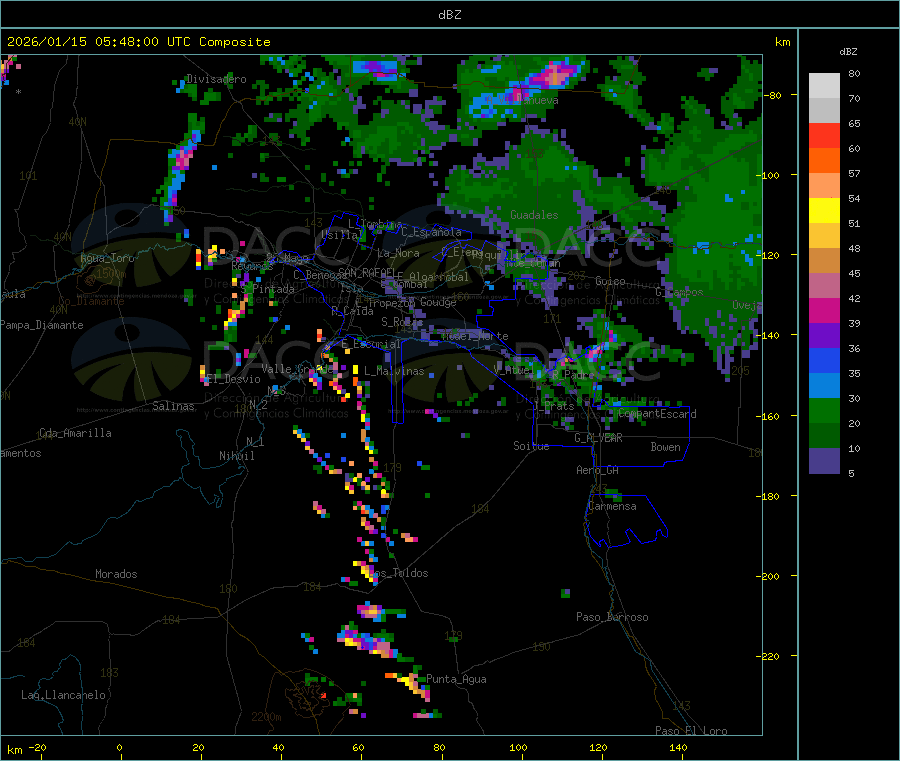Click the right axis tick '-140'
This screenshot has height=761, width=900.
pos(770,335)
